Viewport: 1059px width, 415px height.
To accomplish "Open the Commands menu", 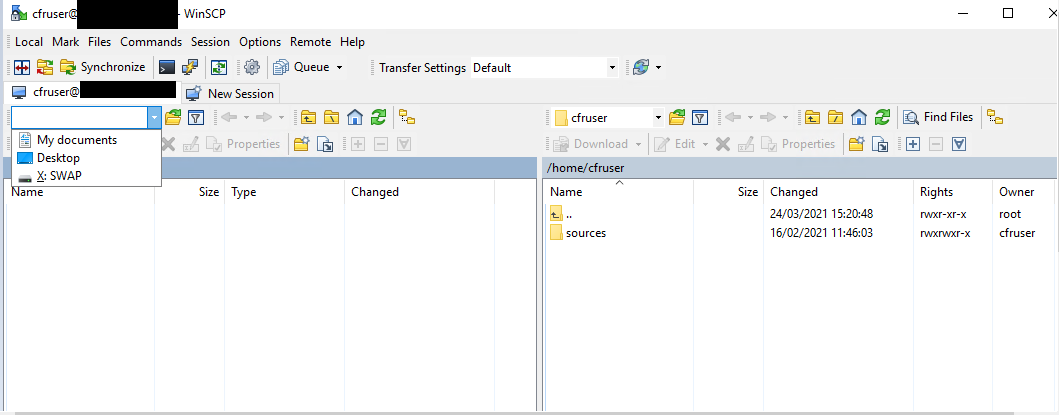I will pos(151,42).
